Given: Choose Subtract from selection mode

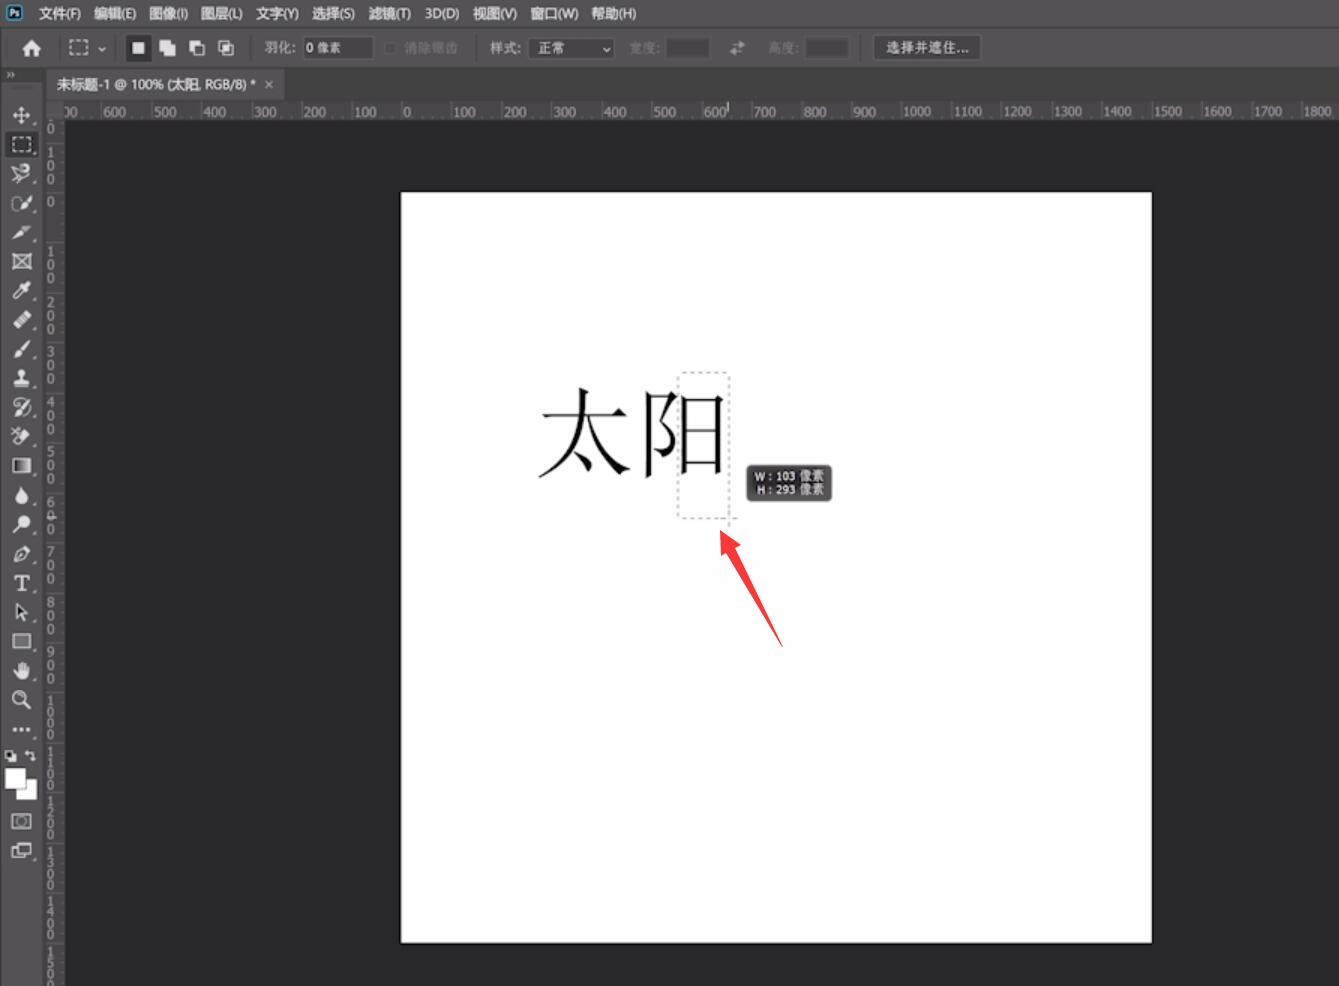Looking at the screenshot, I should click(x=197, y=48).
